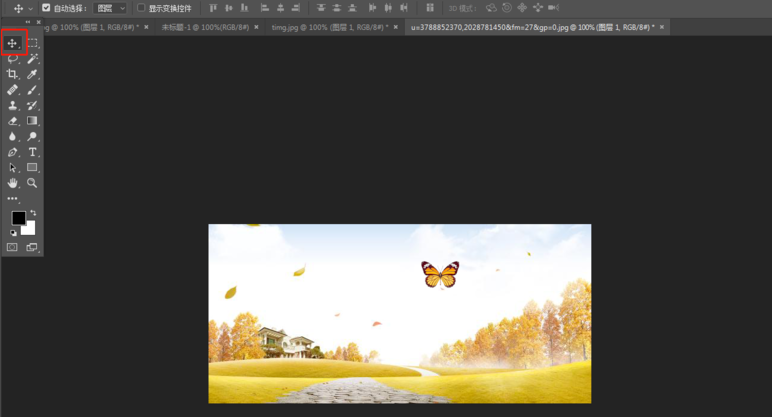Uncheck the 自动选择 checkbox
772x417 pixels.
coord(46,8)
